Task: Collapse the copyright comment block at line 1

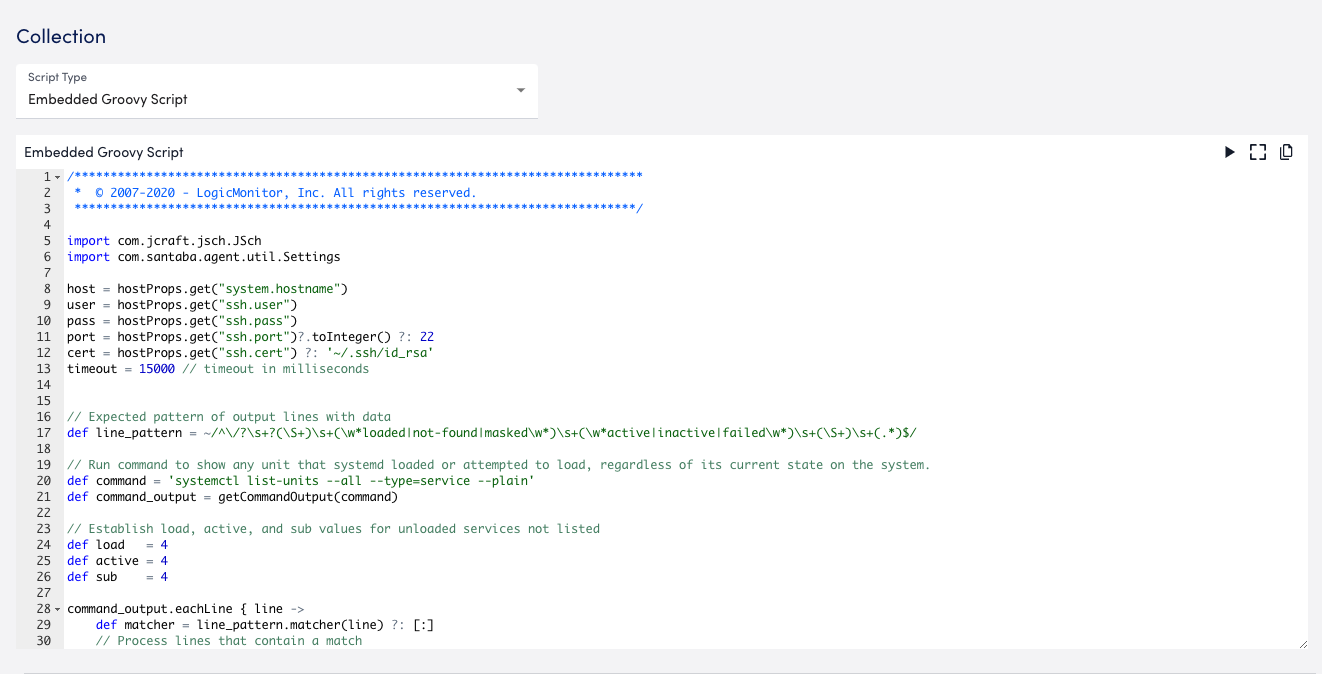Action: pyautogui.click(x=55, y=176)
